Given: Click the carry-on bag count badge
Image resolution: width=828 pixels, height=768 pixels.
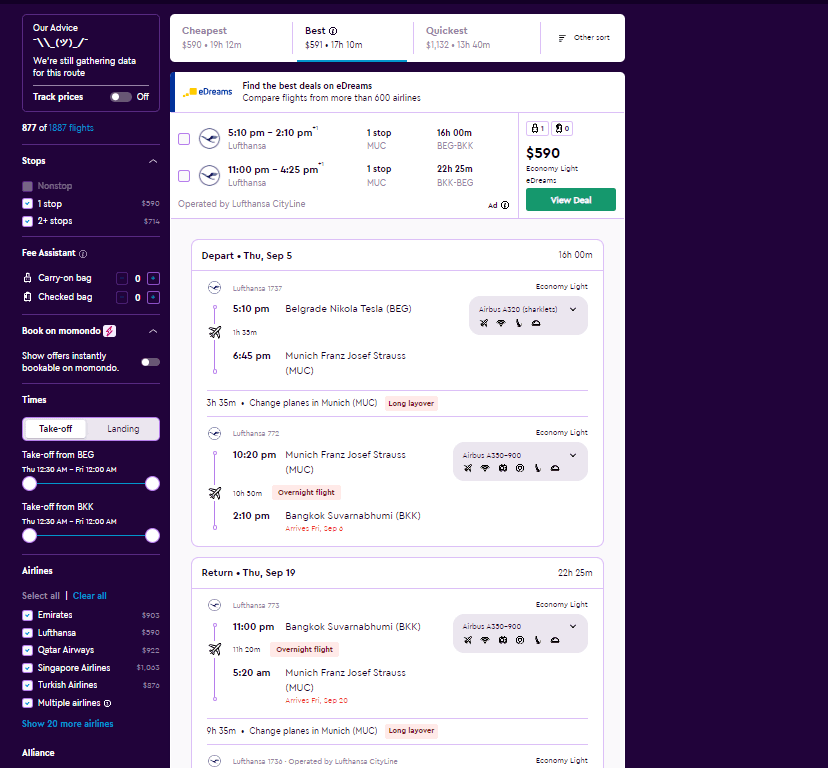Looking at the screenshot, I should coord(537,128).
